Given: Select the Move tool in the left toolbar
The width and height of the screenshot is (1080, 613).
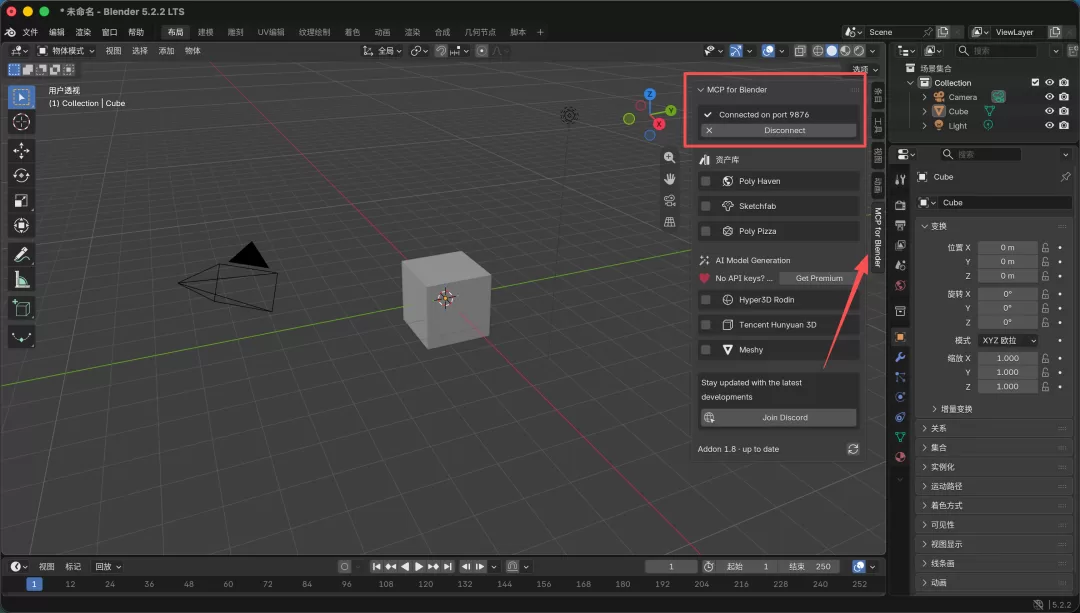Looking at the screenshot, I should tap(21, 150).
